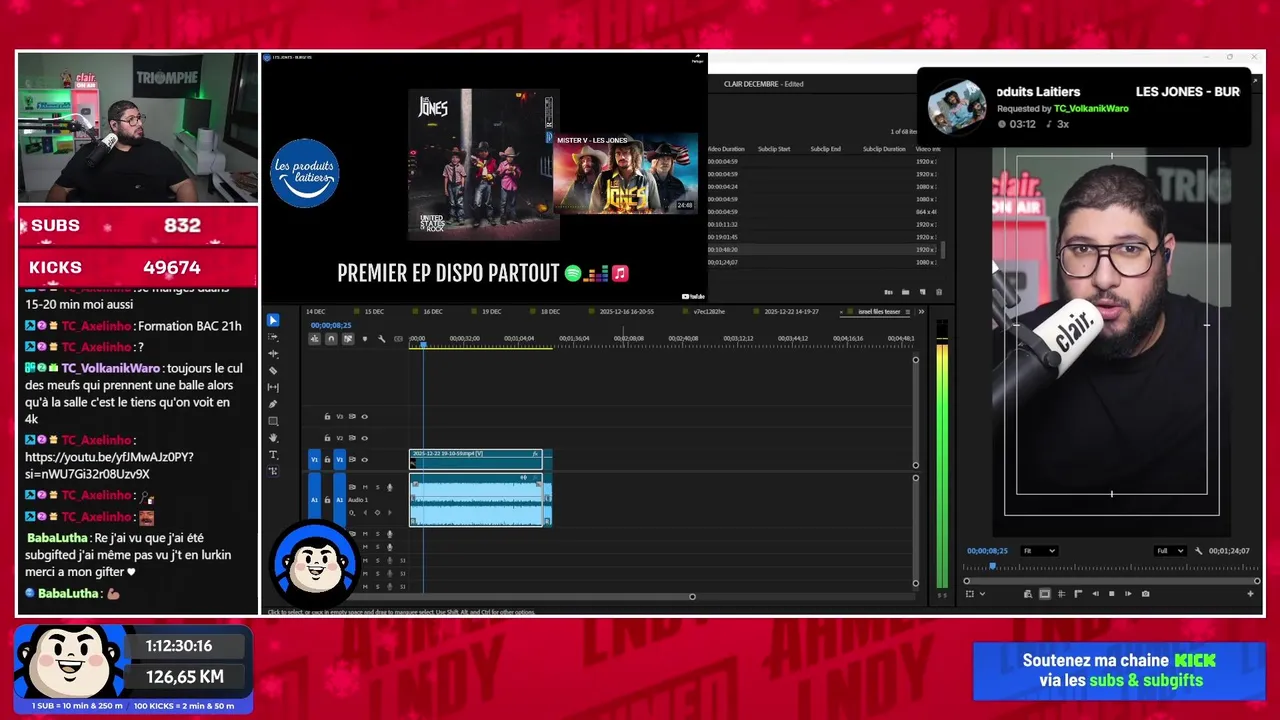Select the Razor tool
The height and width of the screenshot is (720, 1280).
[x=274, y=371]
